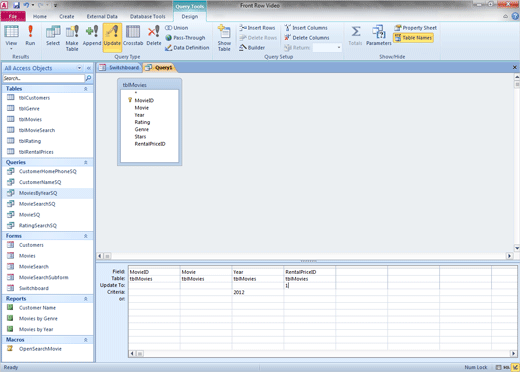The width and height of the screenshot is (520, 372).
Task: Select the Data Definition query option
Action: click(x=187, y=48)
